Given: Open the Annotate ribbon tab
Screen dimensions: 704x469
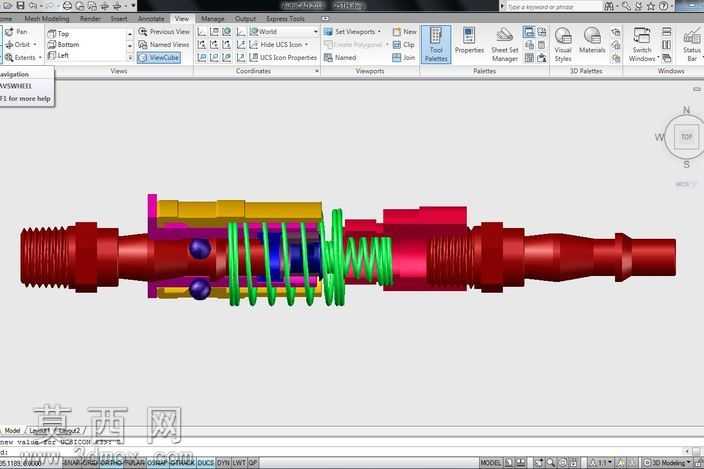Looking at the screenshot, I should [151, 19].
